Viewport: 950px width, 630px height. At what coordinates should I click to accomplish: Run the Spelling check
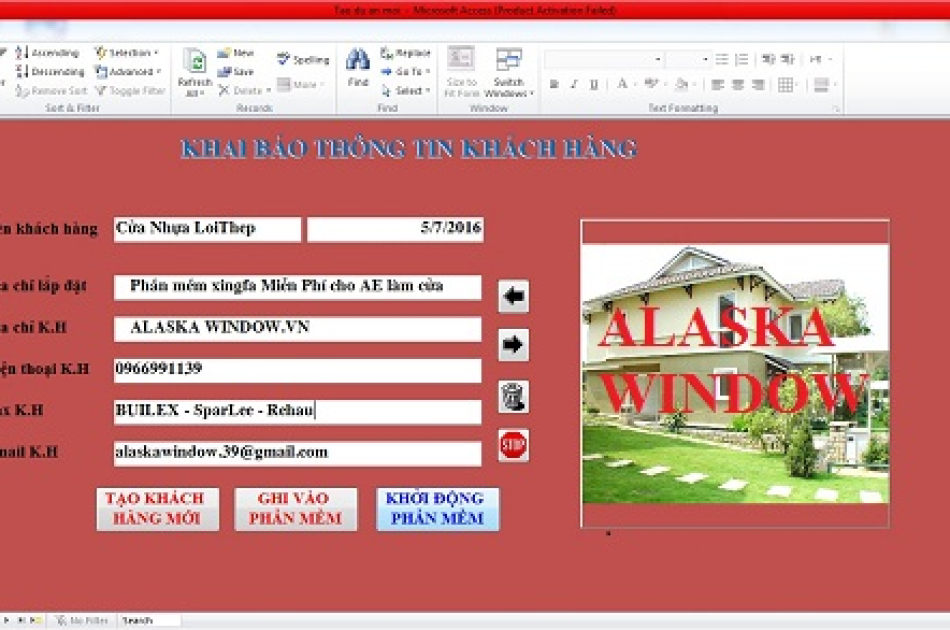(303, 59)
